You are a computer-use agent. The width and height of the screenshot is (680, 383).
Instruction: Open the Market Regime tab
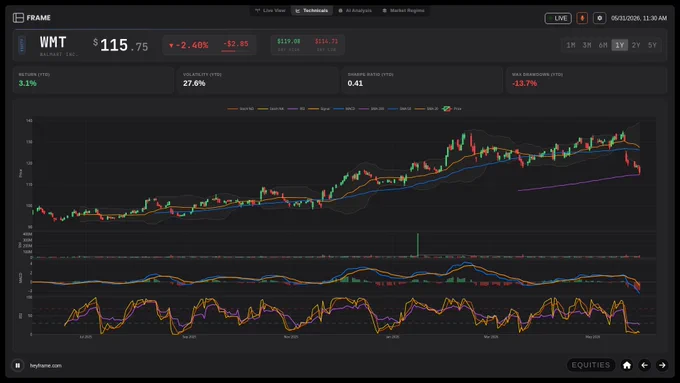(x=403, y=10)
